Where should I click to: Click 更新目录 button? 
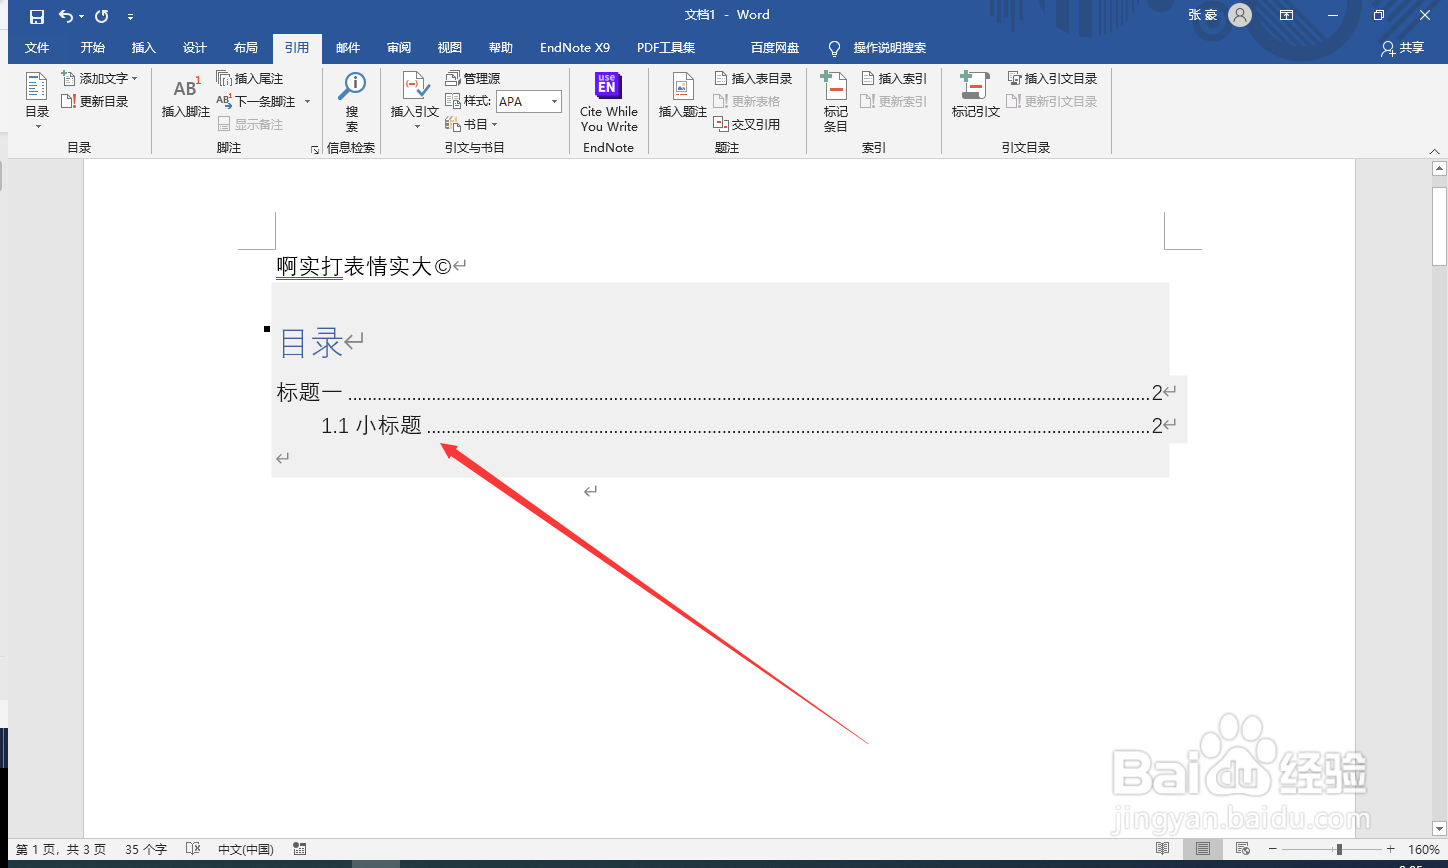(x=95, y=101)
